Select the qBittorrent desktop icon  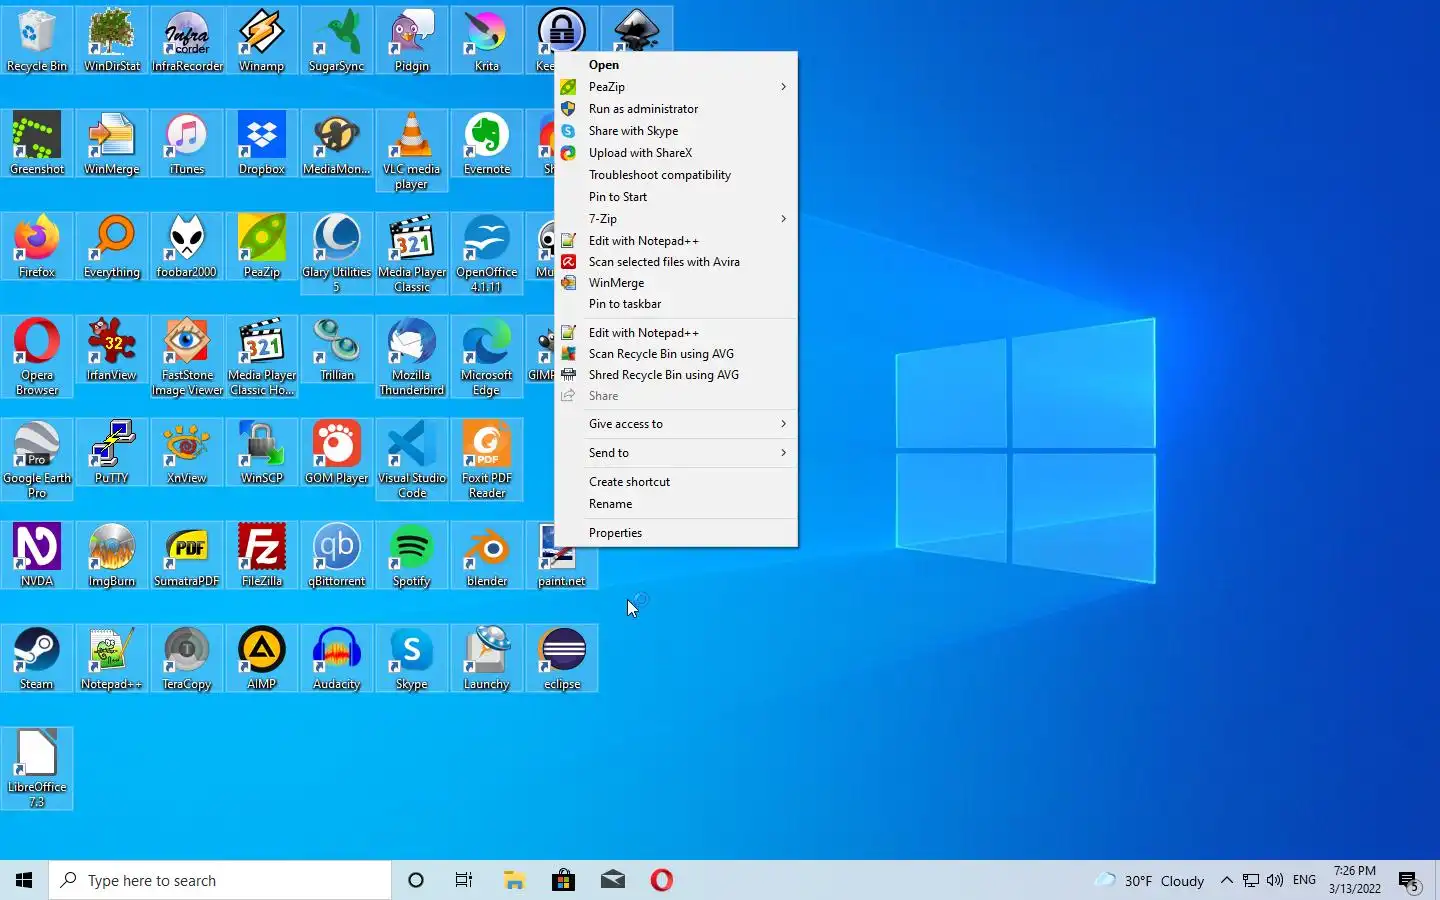coord(337,556)
